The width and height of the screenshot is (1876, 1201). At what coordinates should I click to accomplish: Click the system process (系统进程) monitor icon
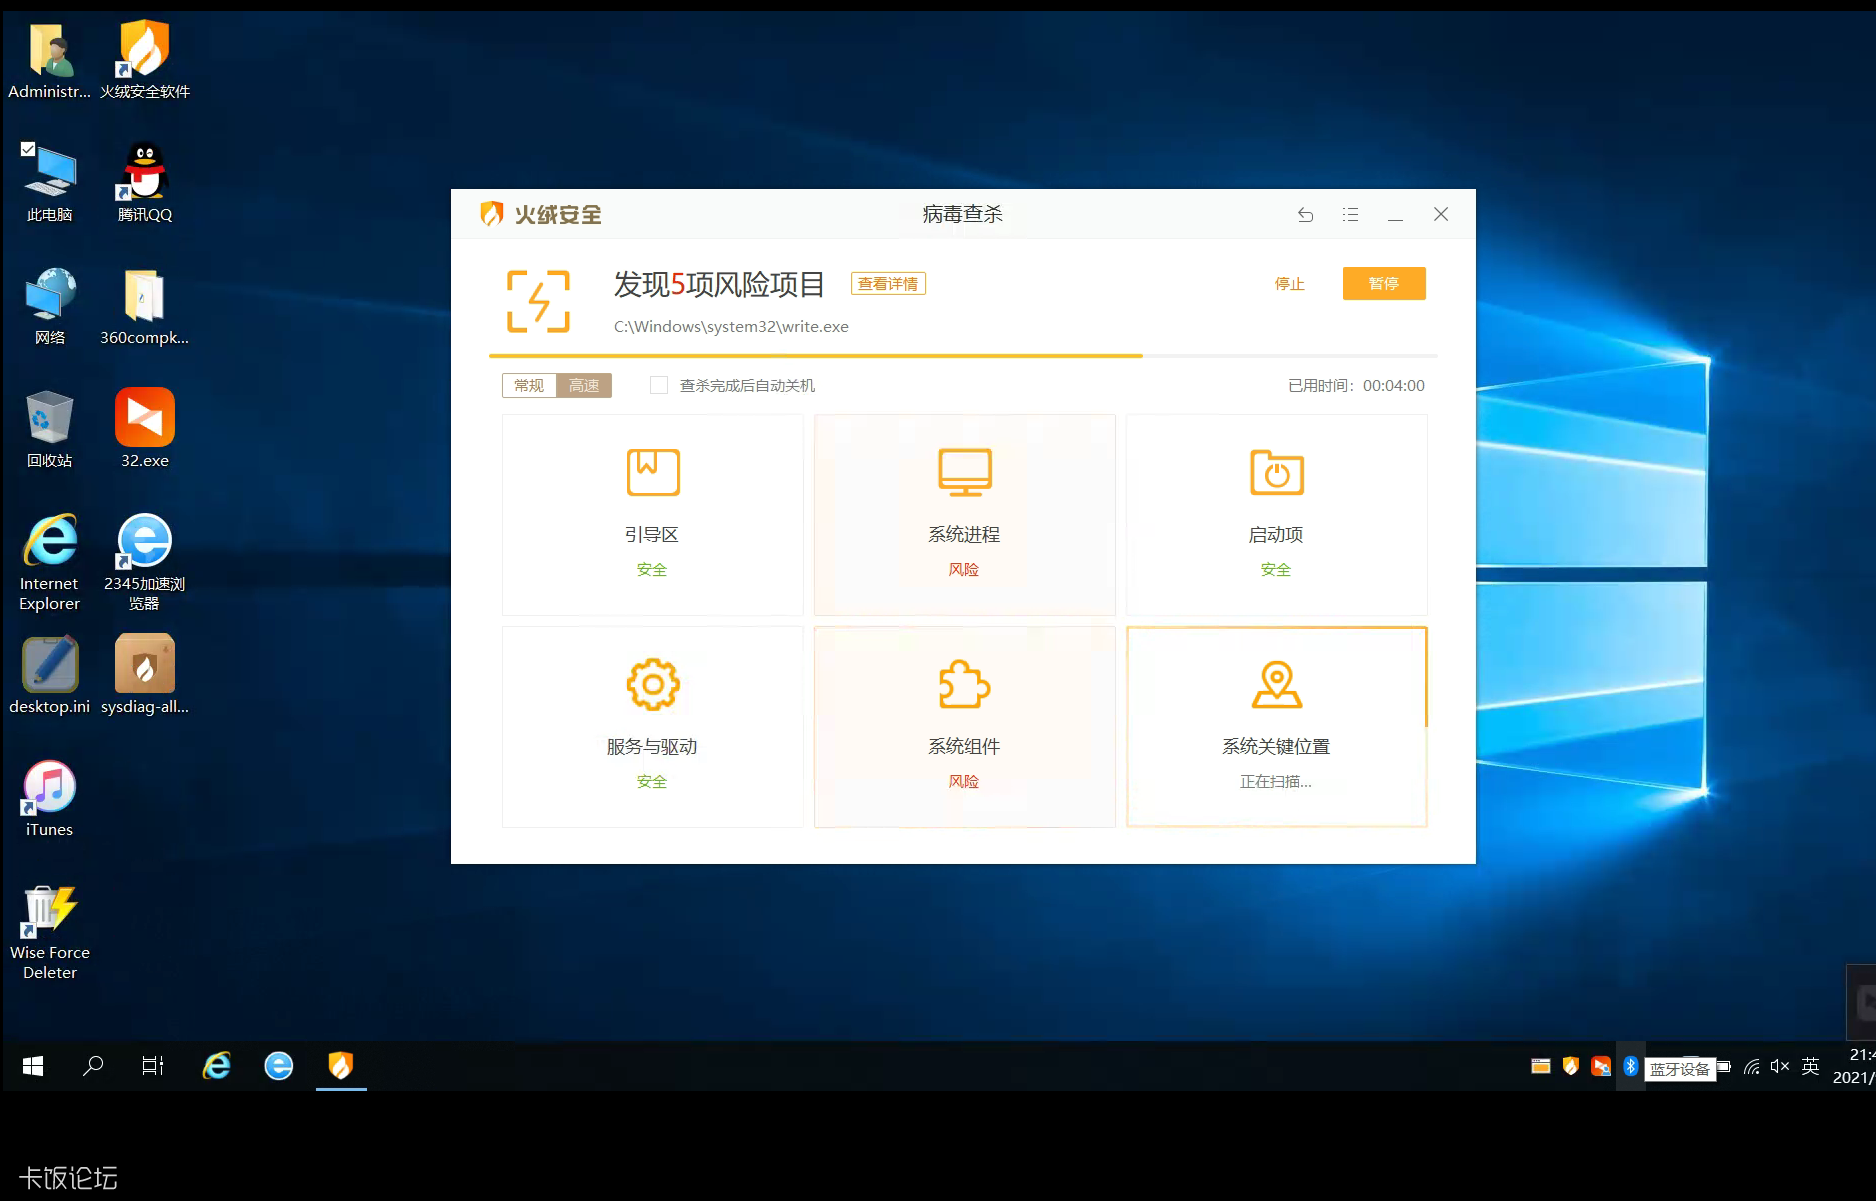click(x=965, y=472)
